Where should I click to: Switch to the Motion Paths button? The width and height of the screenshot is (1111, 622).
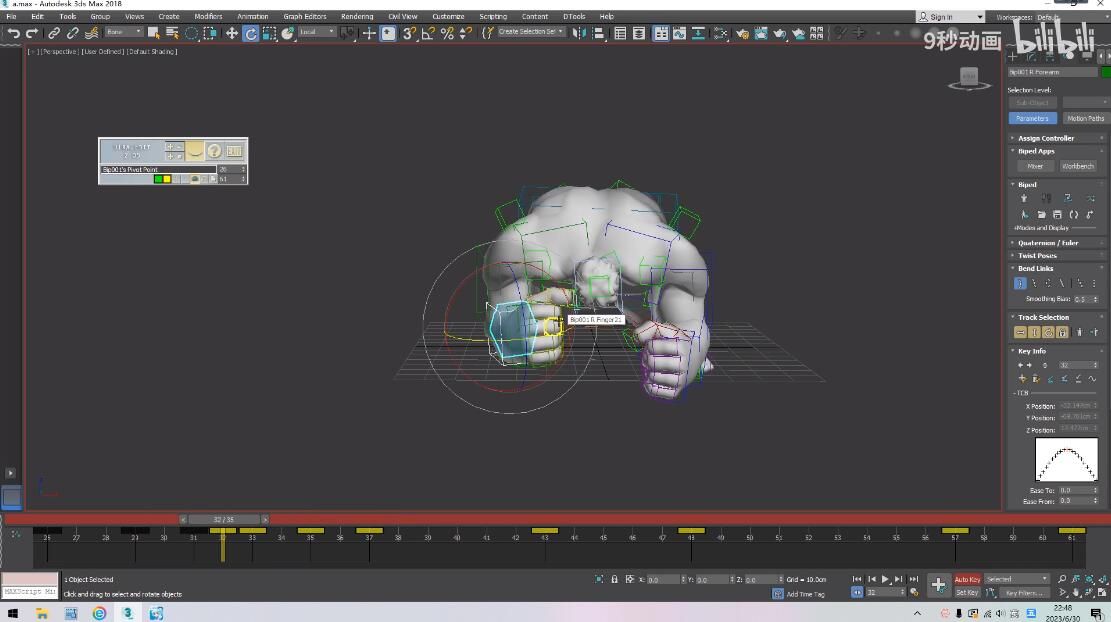pos(1085,118)
